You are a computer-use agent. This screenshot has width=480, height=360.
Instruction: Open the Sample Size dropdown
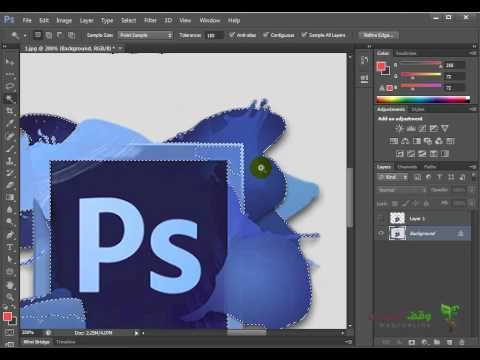(x=146, y=35)
